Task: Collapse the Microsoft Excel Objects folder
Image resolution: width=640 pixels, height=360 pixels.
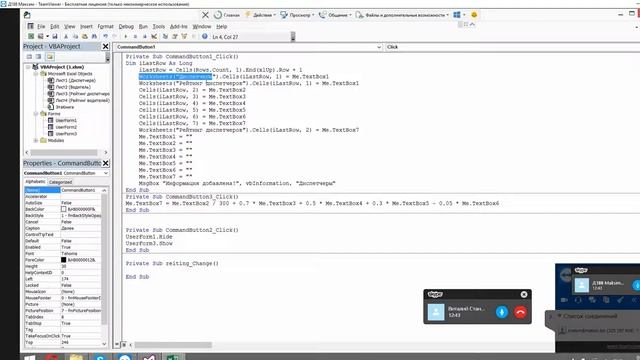Action: (36, 74)
